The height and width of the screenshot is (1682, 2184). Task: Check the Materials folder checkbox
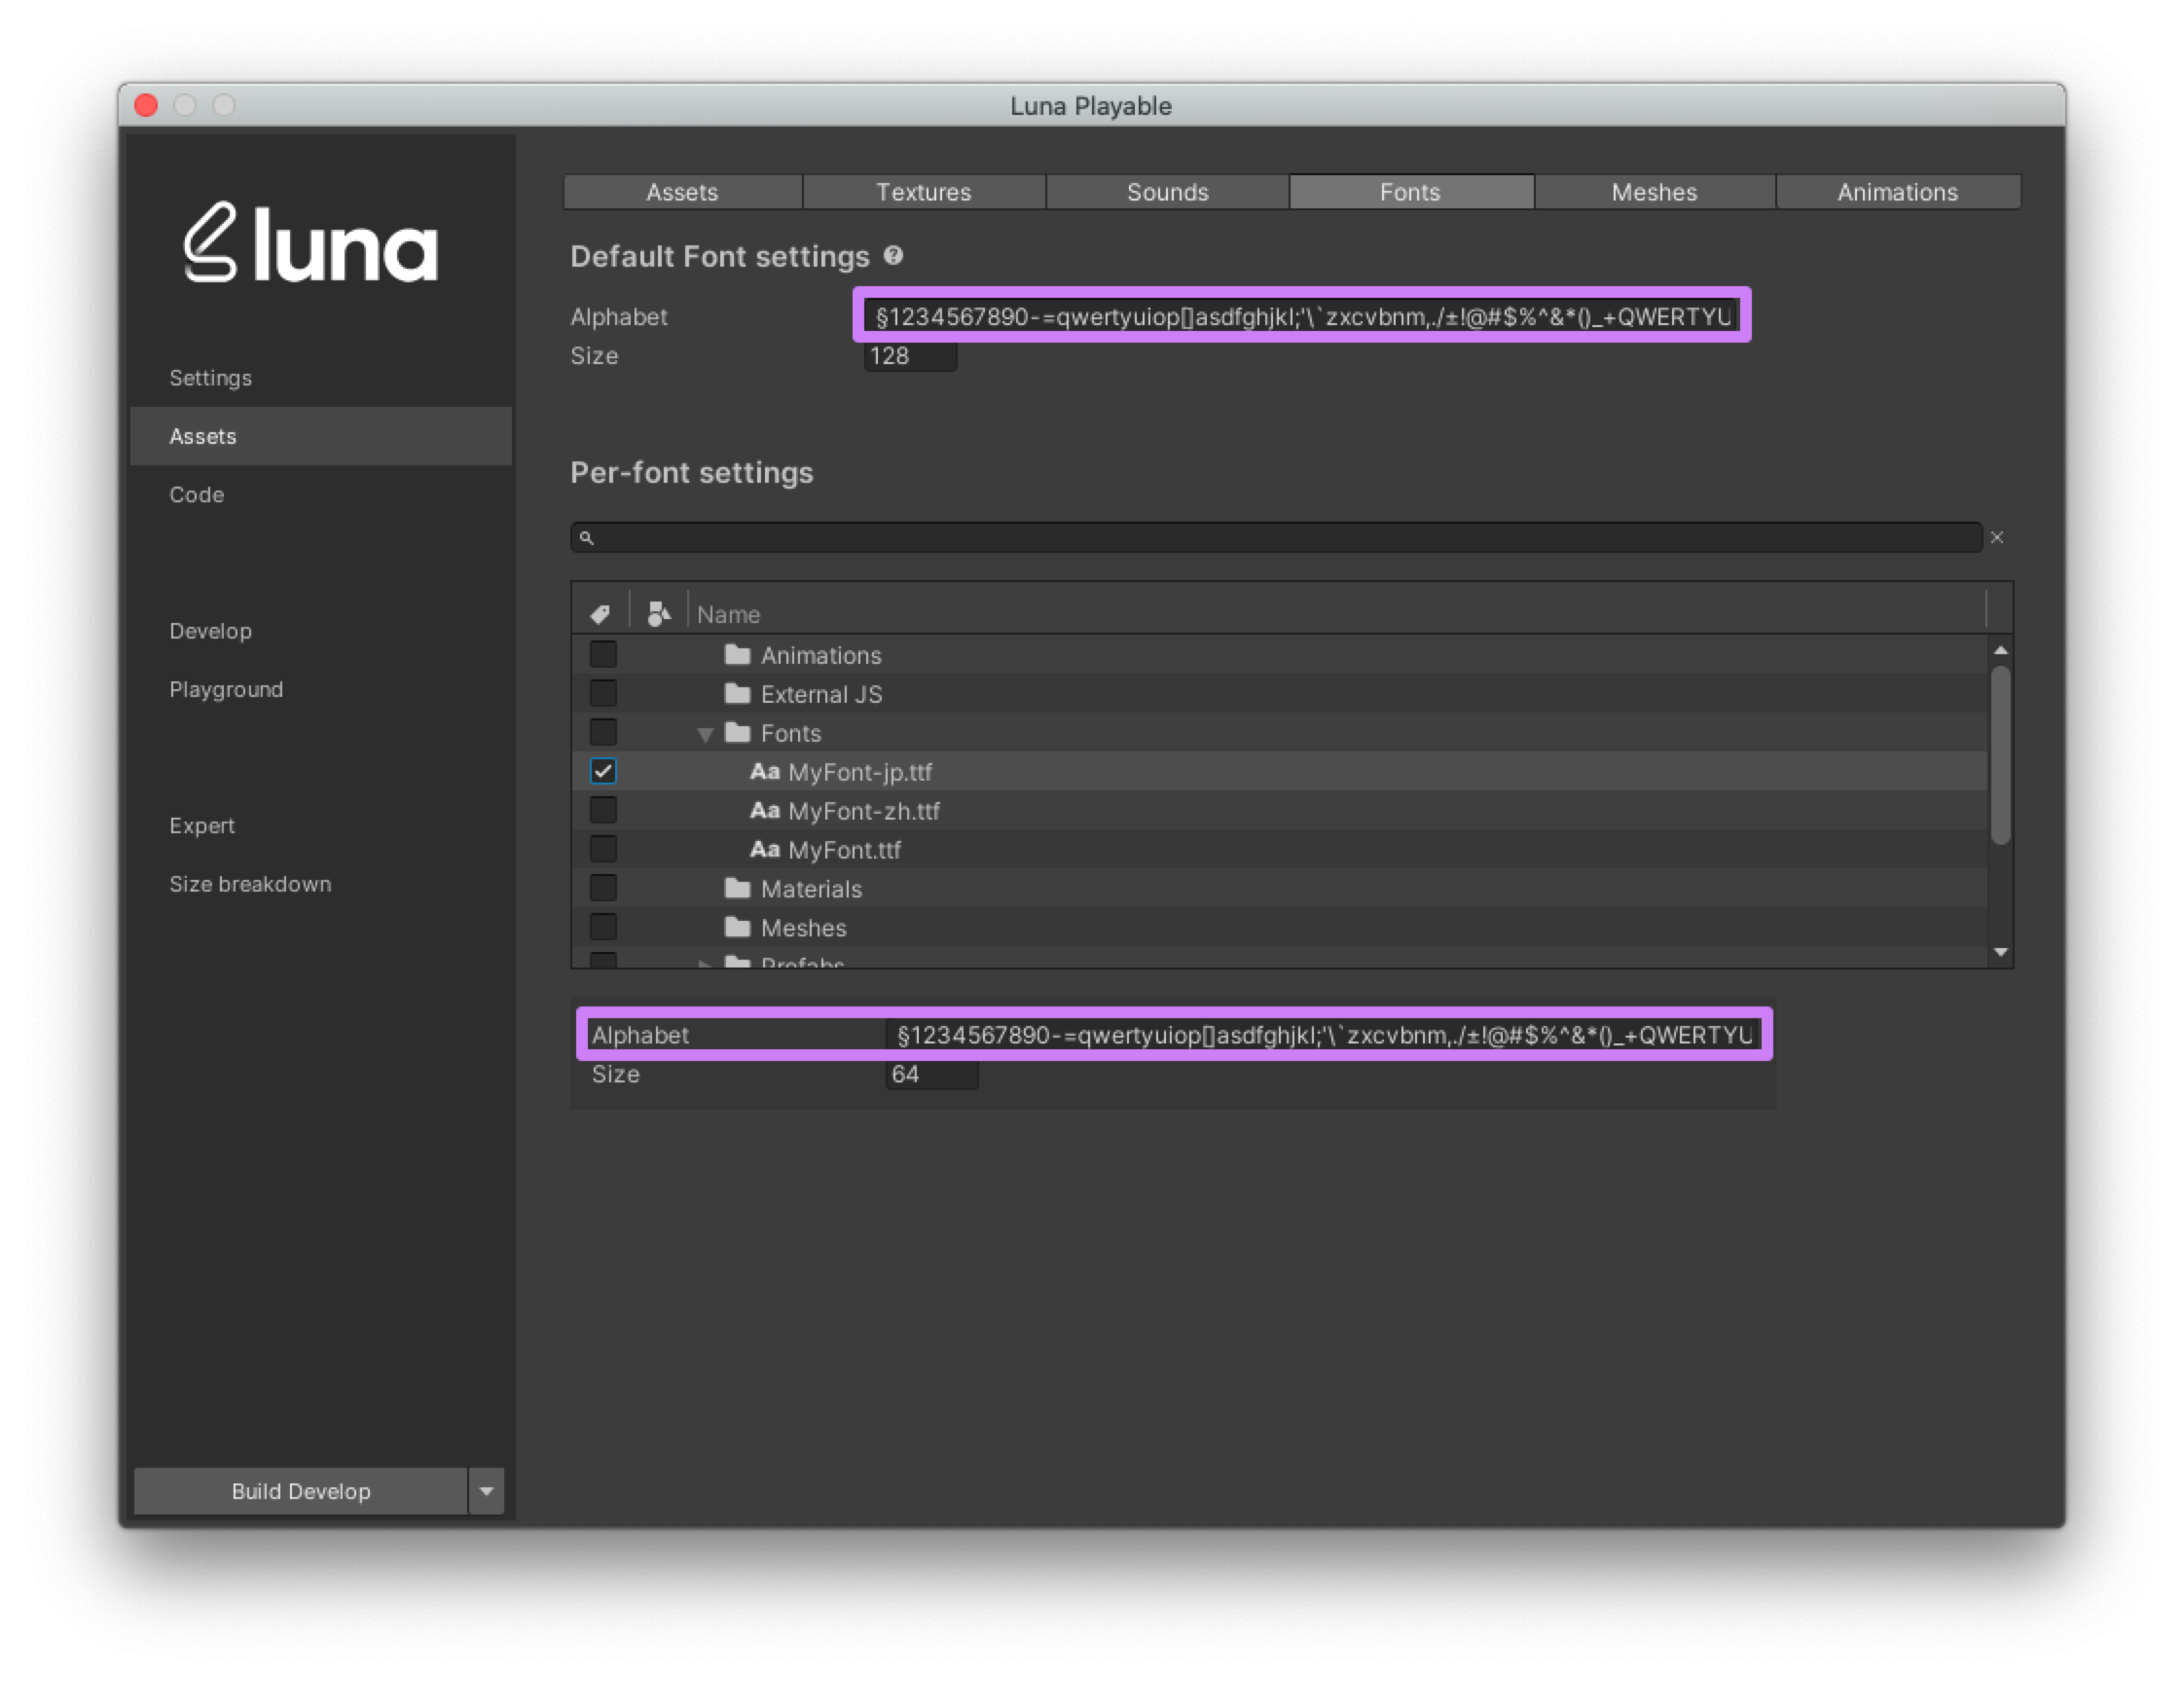pyautogui.click(x=603, y=888)
